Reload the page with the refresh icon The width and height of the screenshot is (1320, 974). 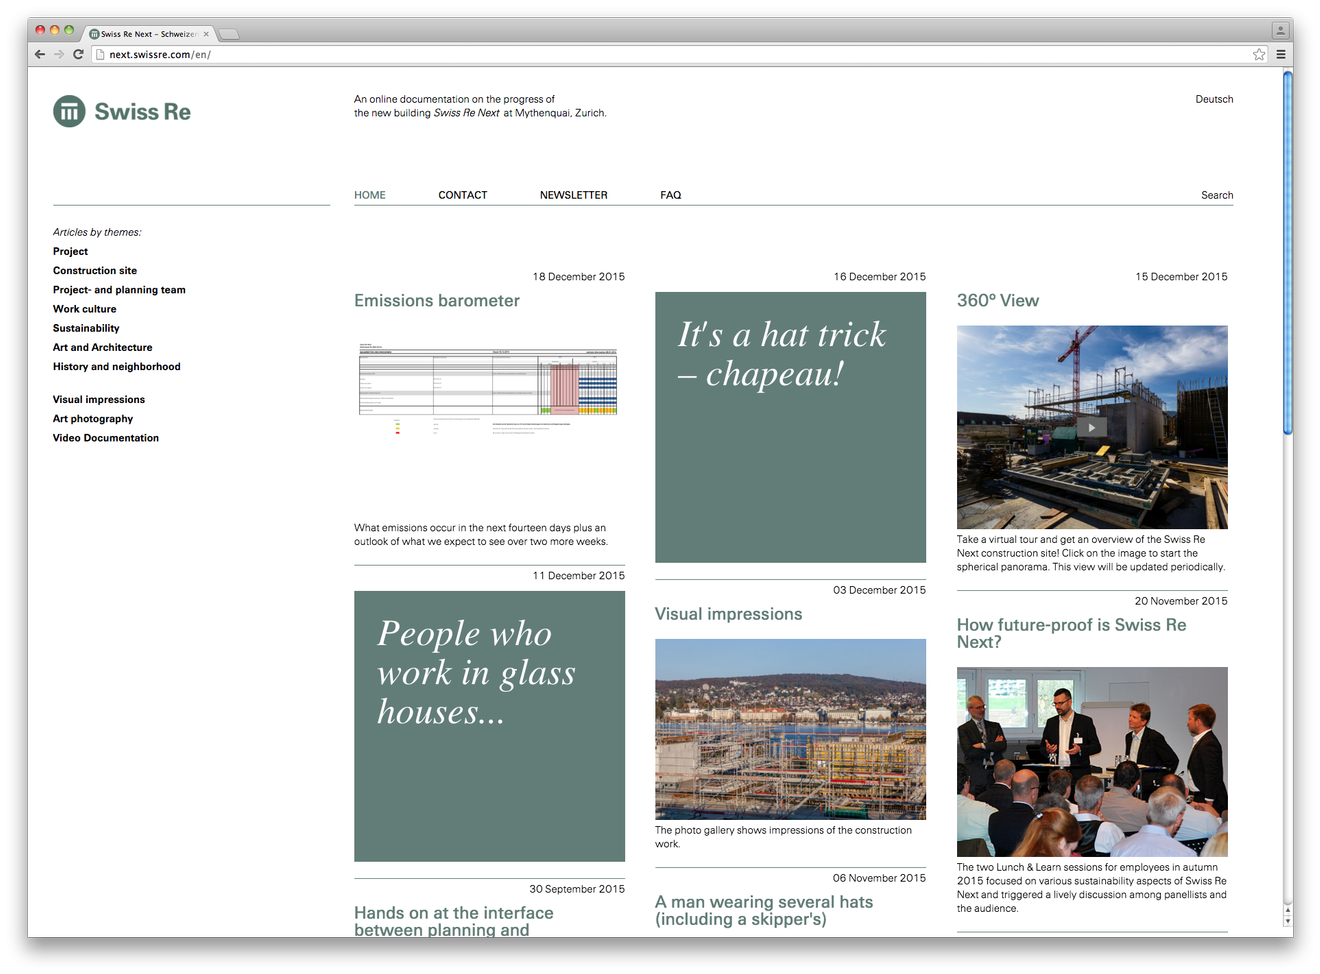tap(78, 54)
